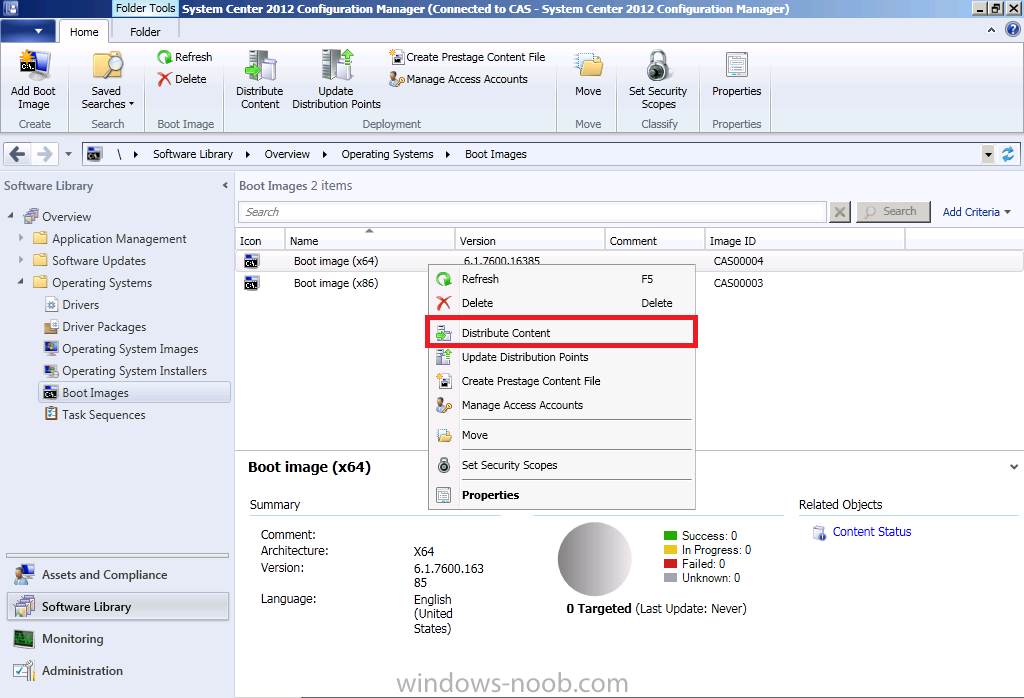
Task: Choose Distribute Content from the context menu
Action: 562,333
